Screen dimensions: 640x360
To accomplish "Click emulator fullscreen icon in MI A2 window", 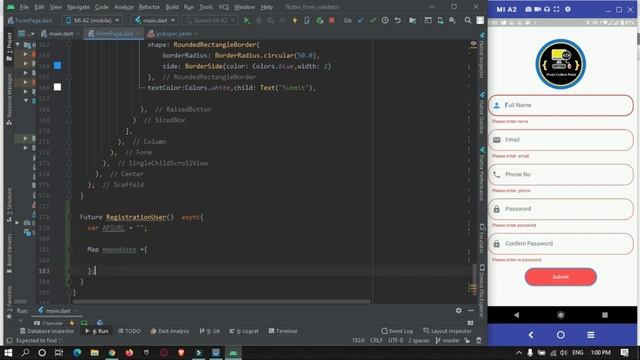I will click(x=556, y=9).
